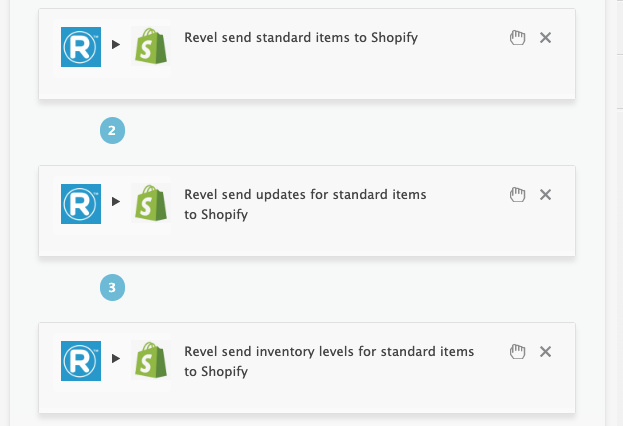Remove the send inventory levels flow
Screen dimensions: 623x426
click(x=546, y=352)
